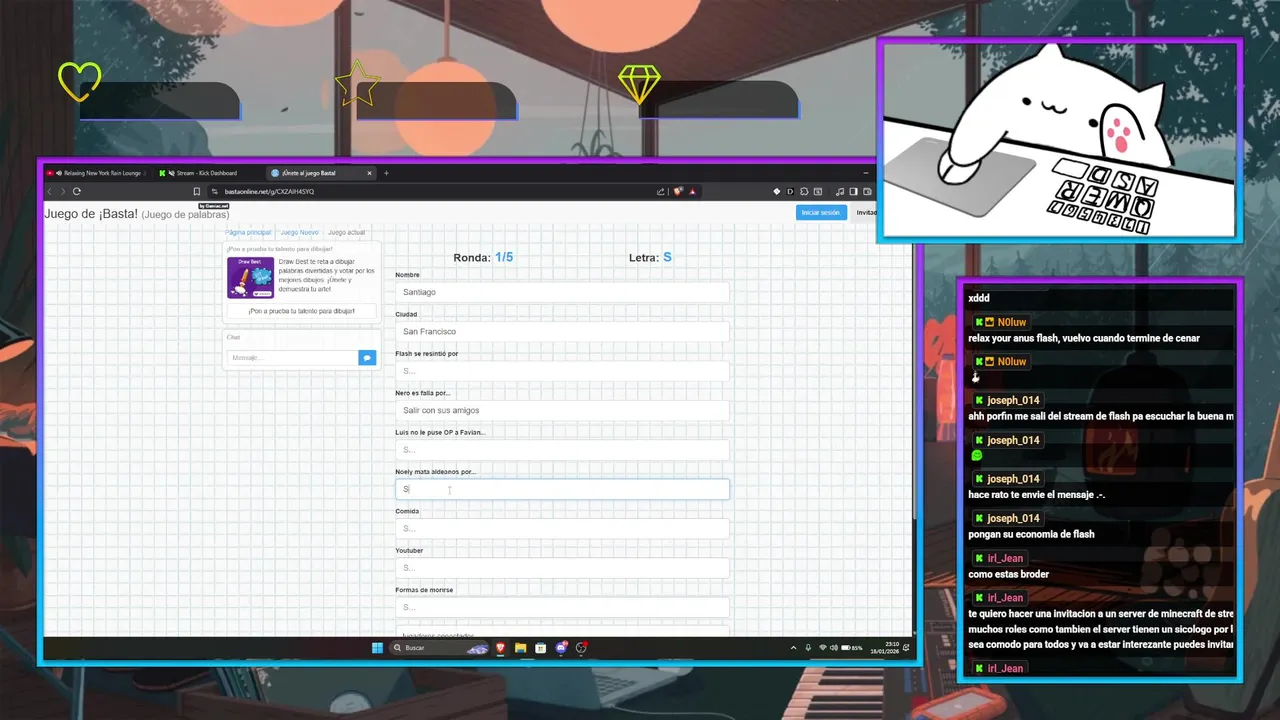This screenshot has height=720, width=1280.
Task: Select the ¡Únete al juego Basta! tab
Action: tap(321, 173)
